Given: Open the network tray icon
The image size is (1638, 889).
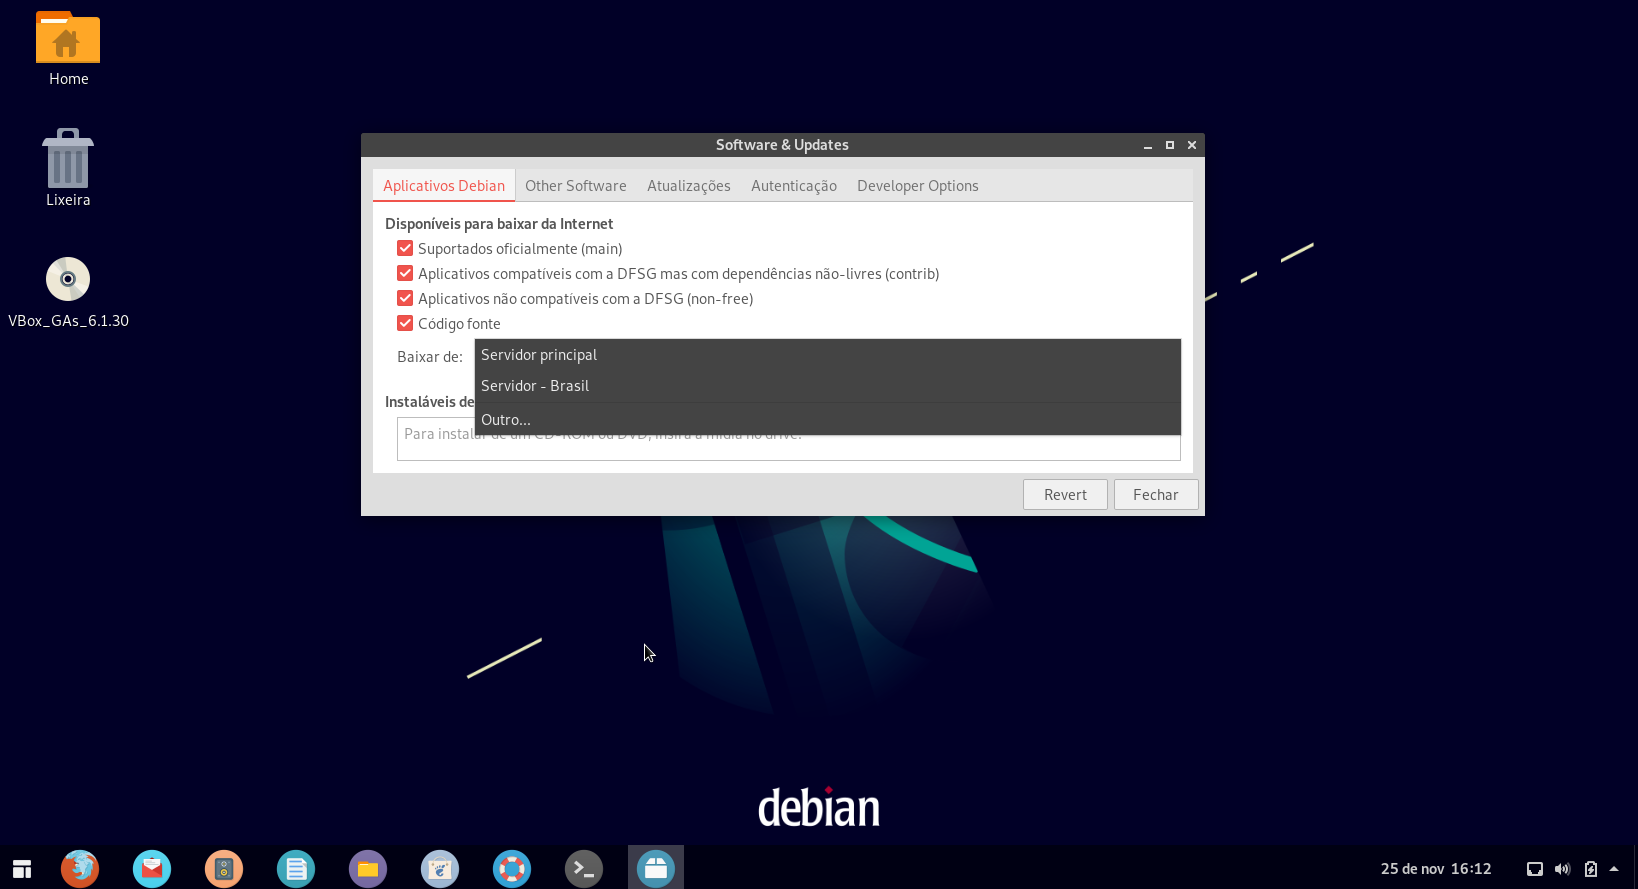Looking at the screenshot, I should 1535,869.
